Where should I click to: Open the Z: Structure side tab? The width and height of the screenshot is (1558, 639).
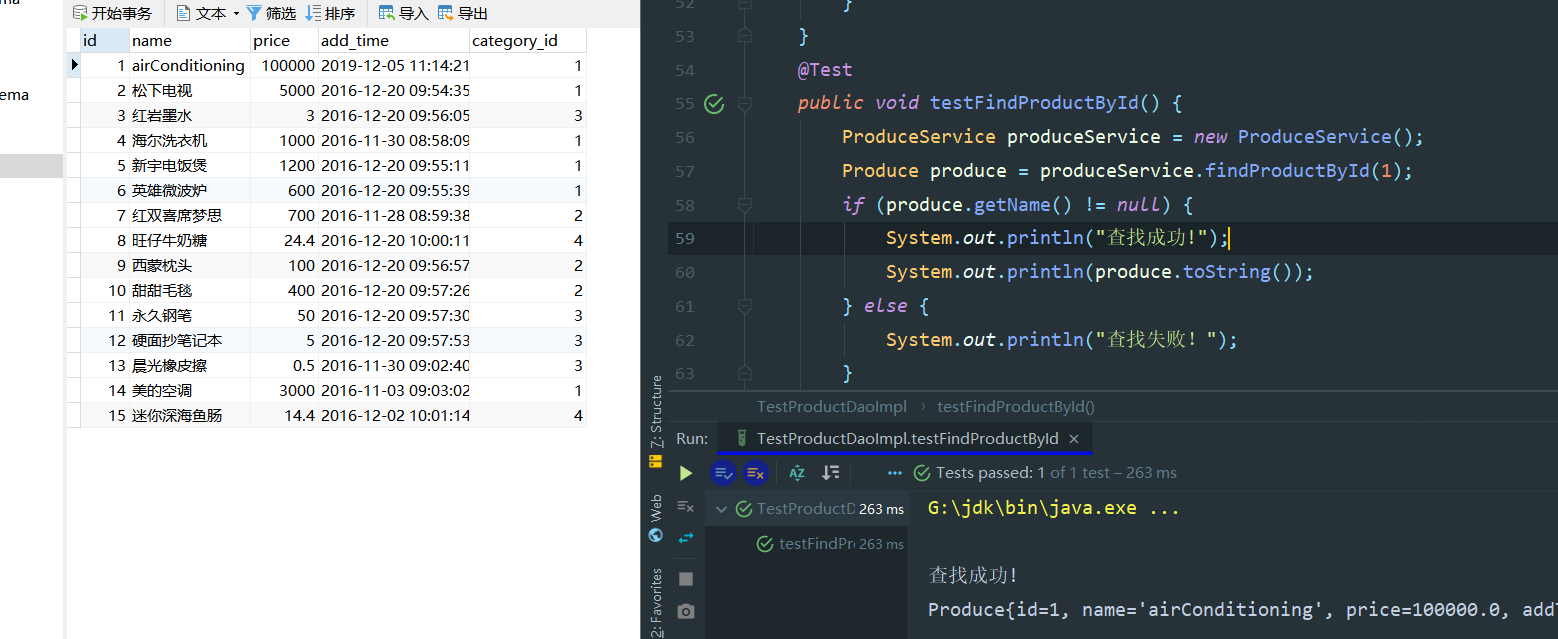pos(656,411)
